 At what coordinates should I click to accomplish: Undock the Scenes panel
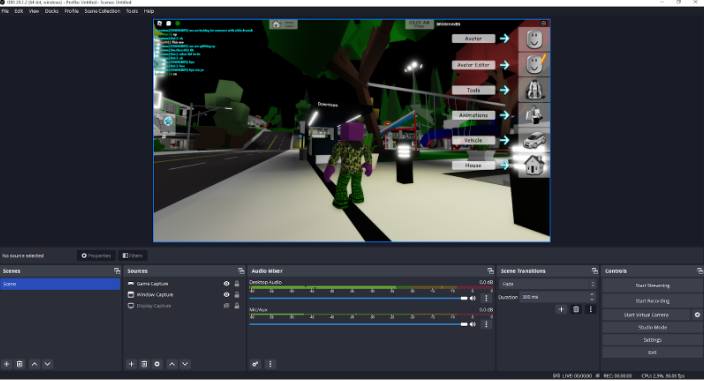pyautogui.click(x=117, y=271)
